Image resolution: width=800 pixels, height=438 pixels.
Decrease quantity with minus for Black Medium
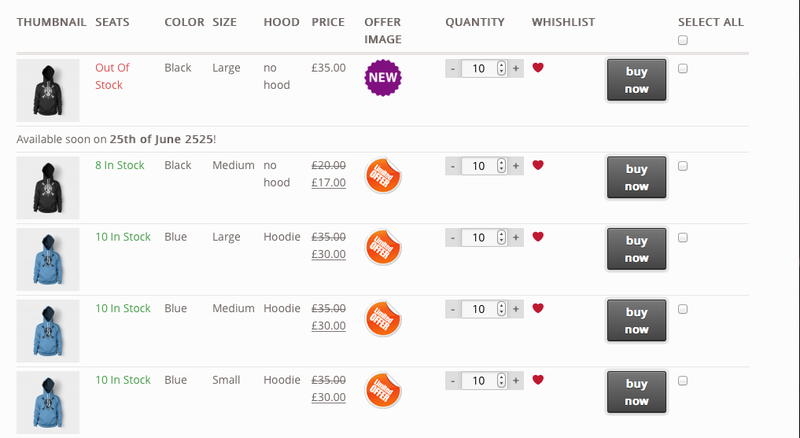pos(453,166)
